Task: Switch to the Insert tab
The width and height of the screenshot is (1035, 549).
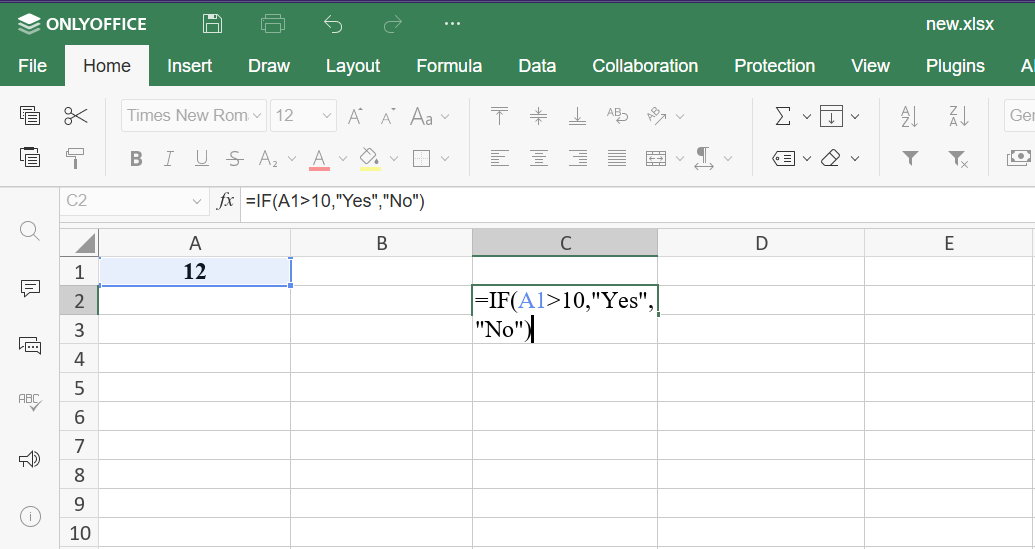Action: point(189,66)
